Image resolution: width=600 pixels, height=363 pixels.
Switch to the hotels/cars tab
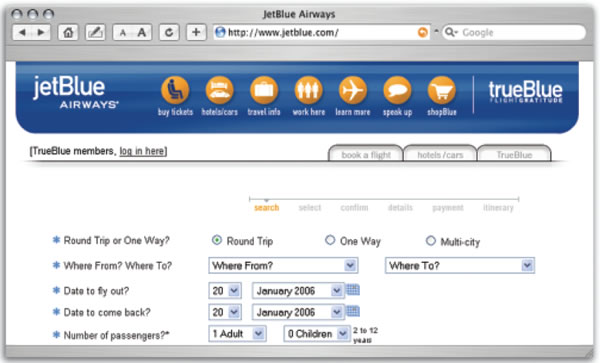click(440, 154)
